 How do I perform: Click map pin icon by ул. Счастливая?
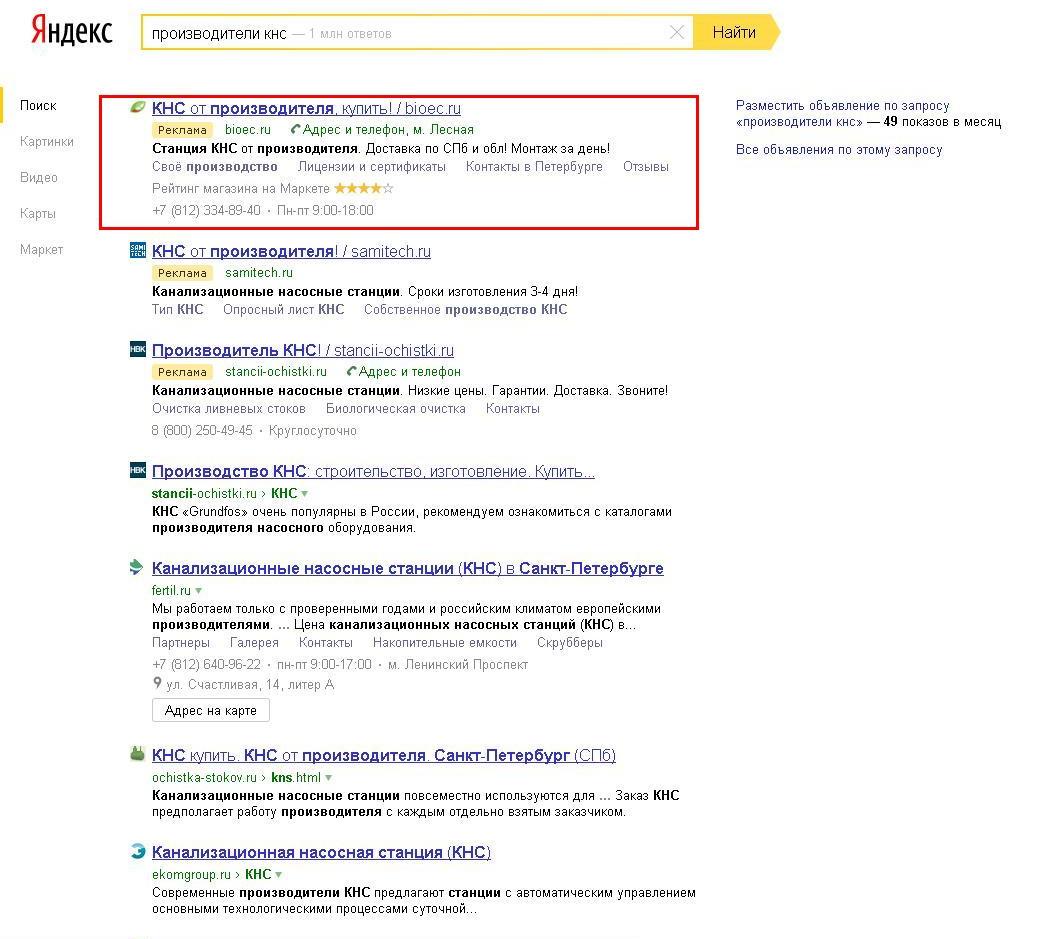[157, 683]
